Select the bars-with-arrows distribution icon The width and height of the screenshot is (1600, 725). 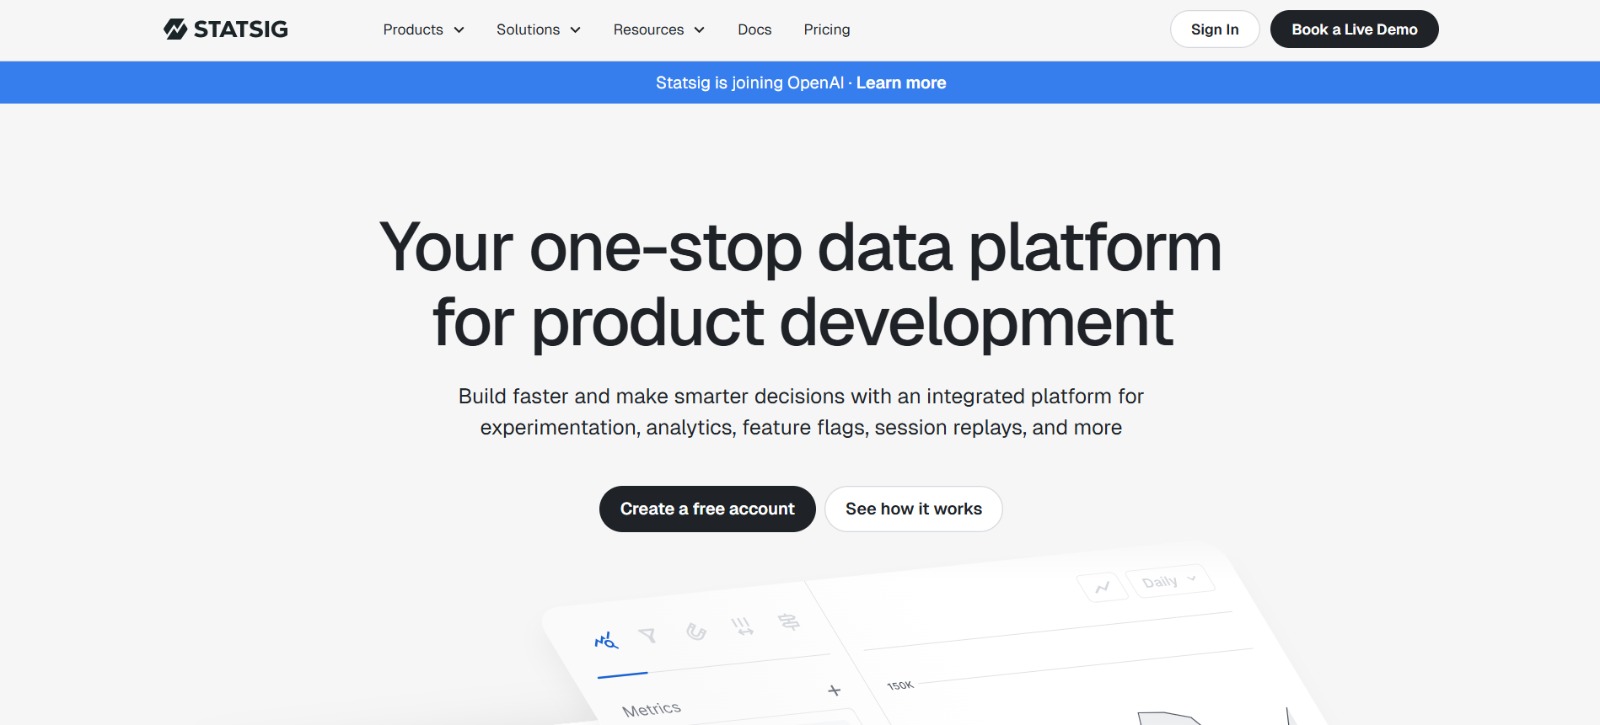tap(742, 627)
